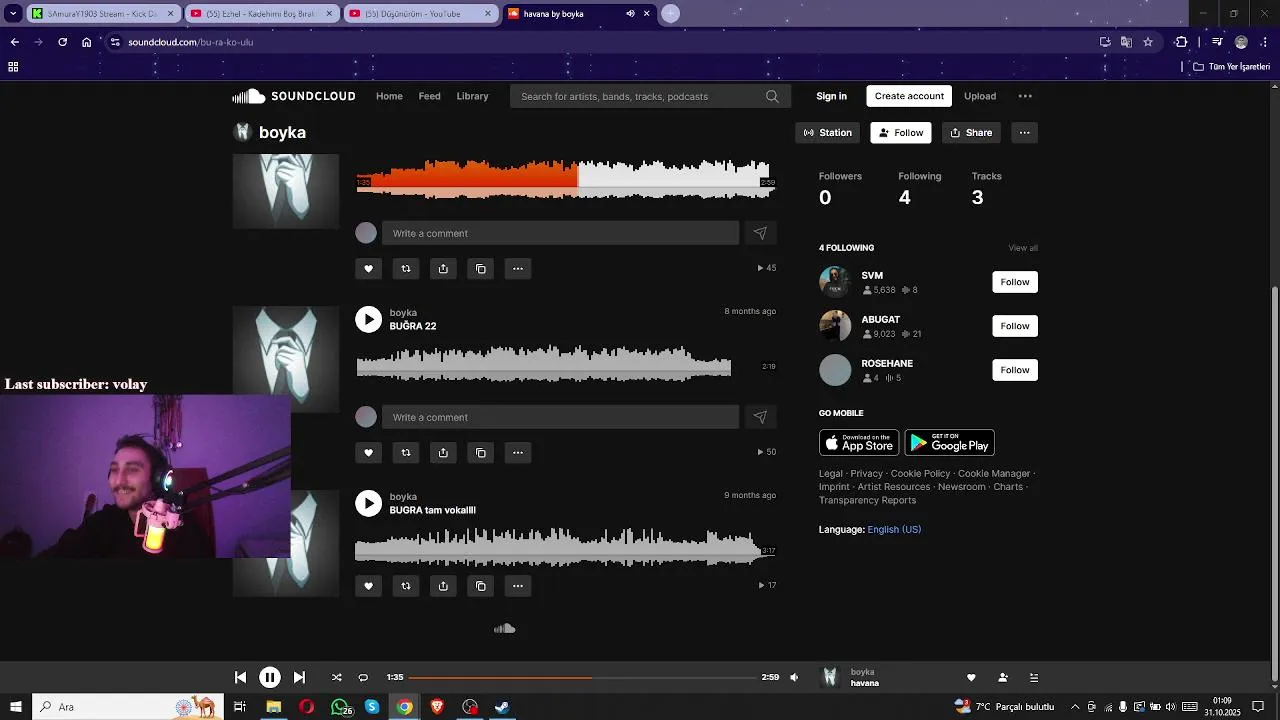Share the track with 45 plays
Screen dimensions: 1280x720
click(x=443, y=269)
